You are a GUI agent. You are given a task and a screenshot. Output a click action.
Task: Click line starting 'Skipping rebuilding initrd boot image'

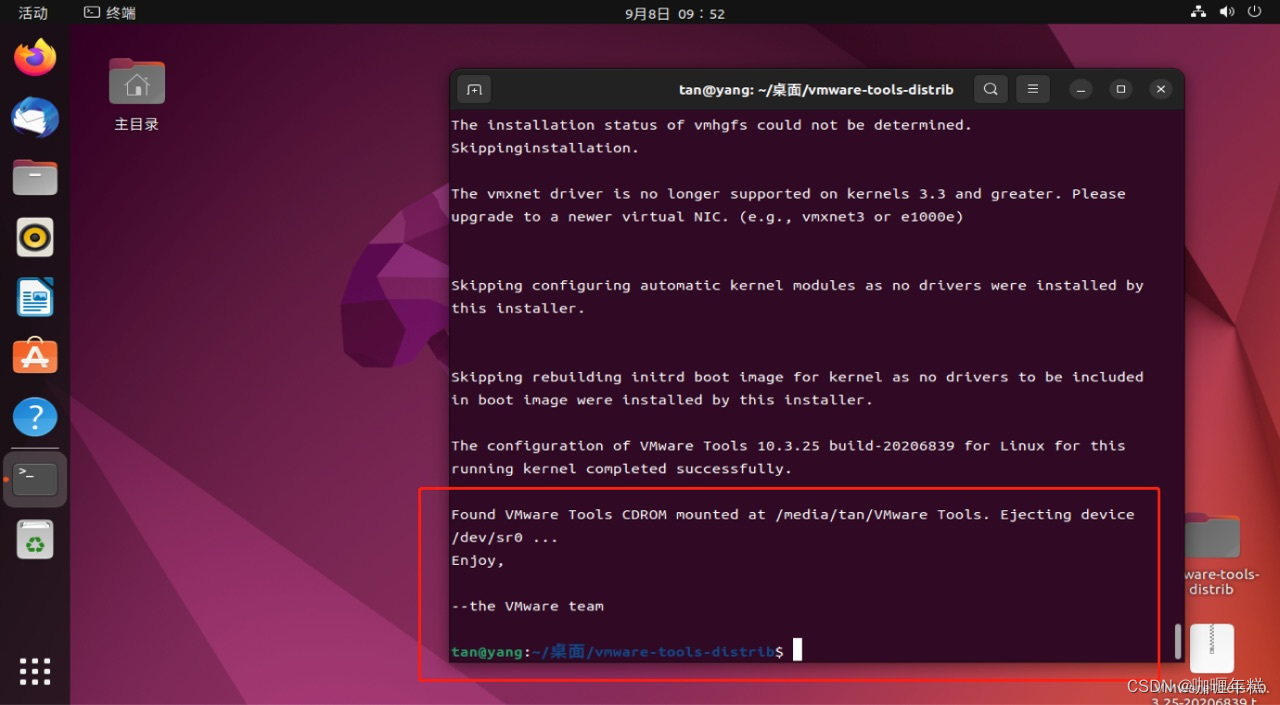click(x=797, y=377)
